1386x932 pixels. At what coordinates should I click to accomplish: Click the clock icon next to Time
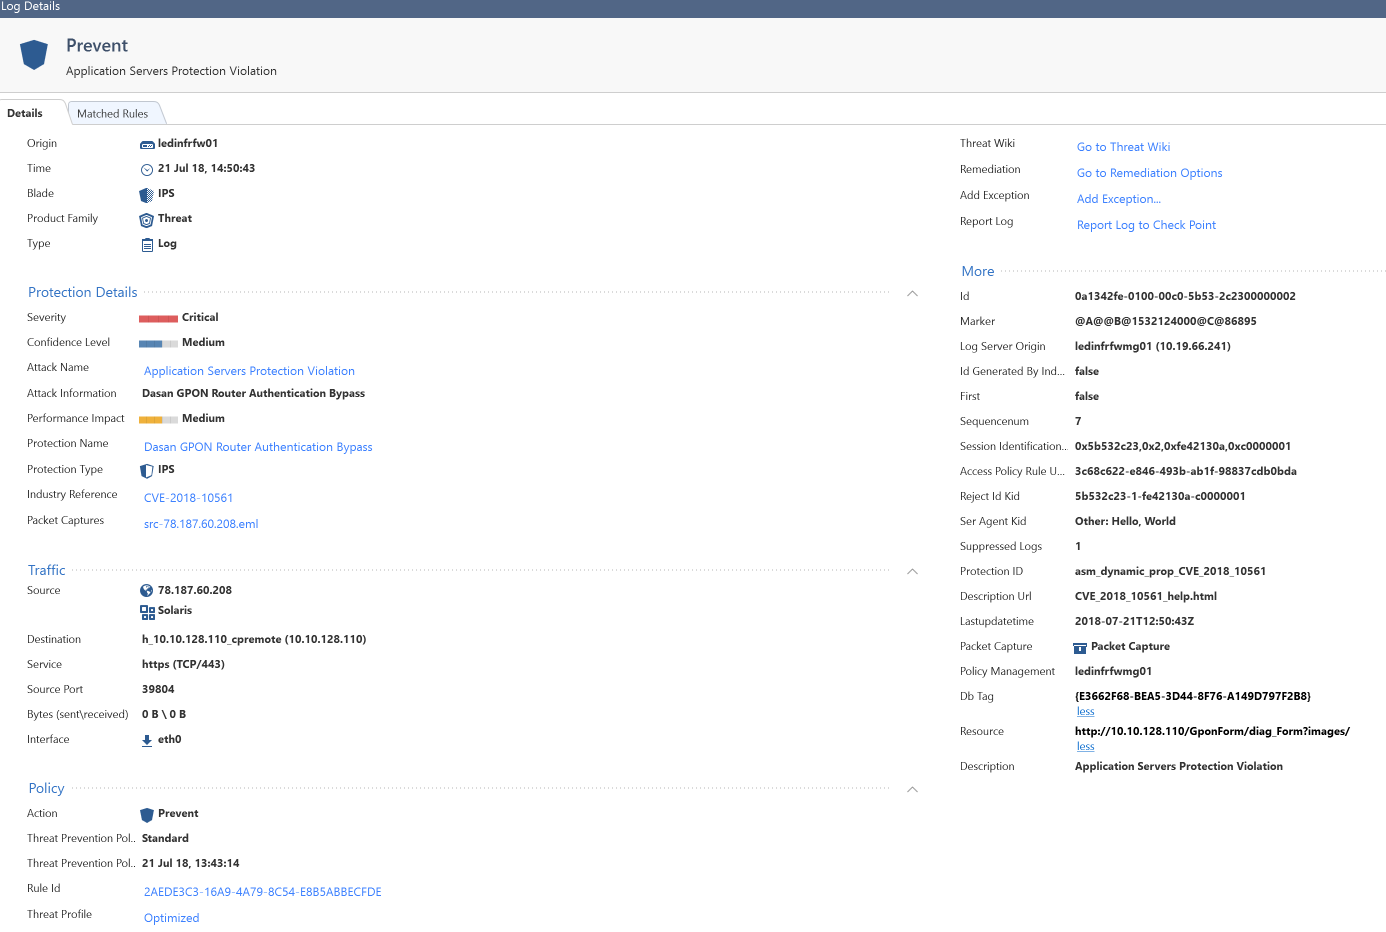[147, 170]
